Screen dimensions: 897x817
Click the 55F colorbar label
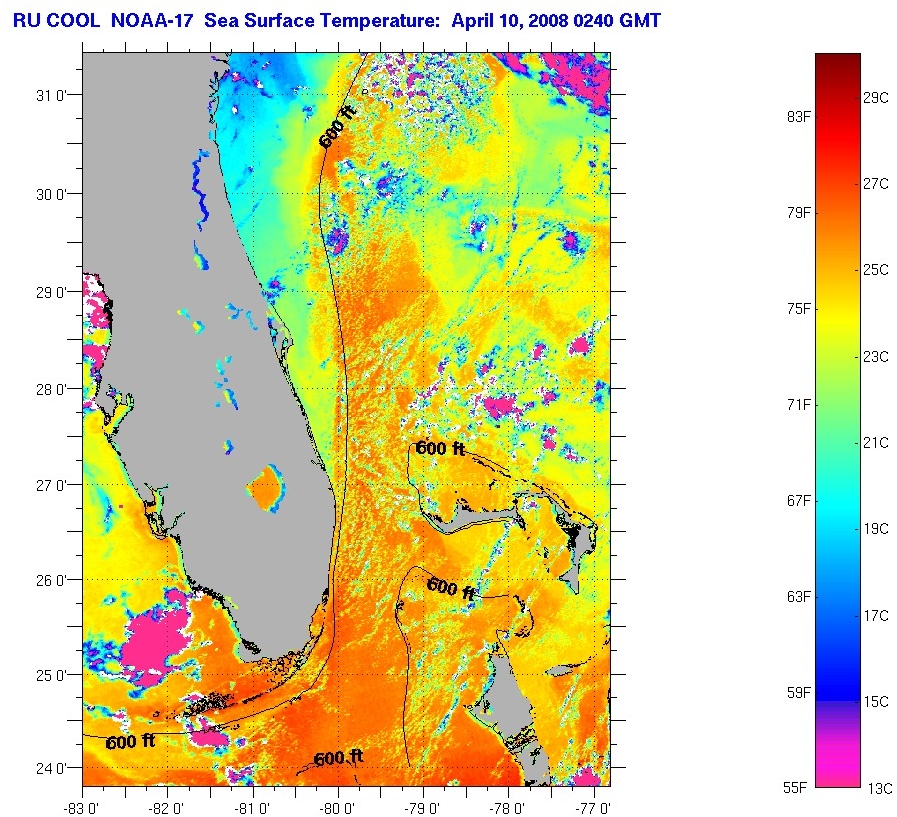795,788
